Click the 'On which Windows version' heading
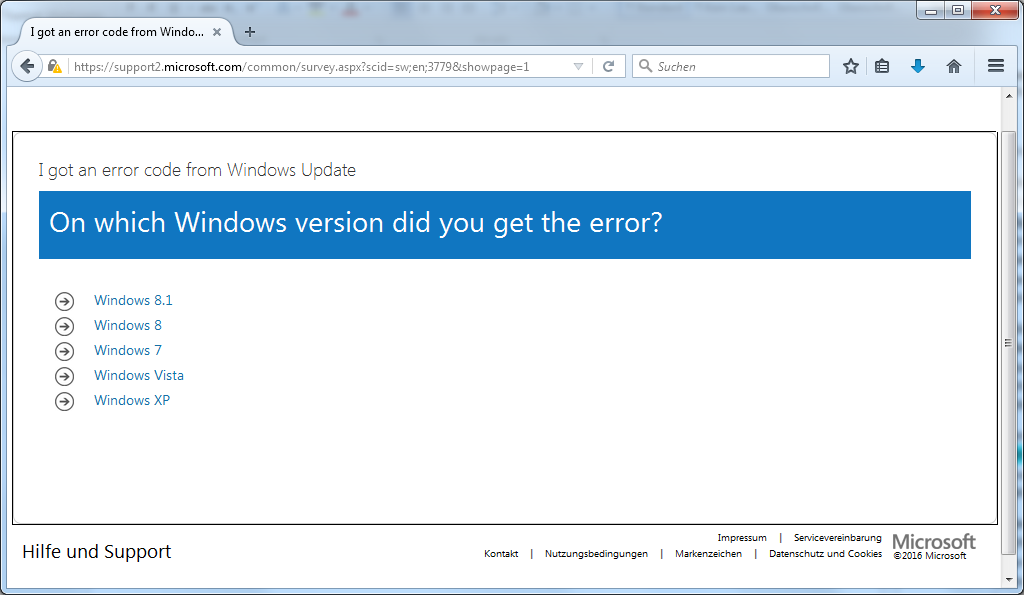The width and height of the screenshot is (1024, 595). pos(356,223)
